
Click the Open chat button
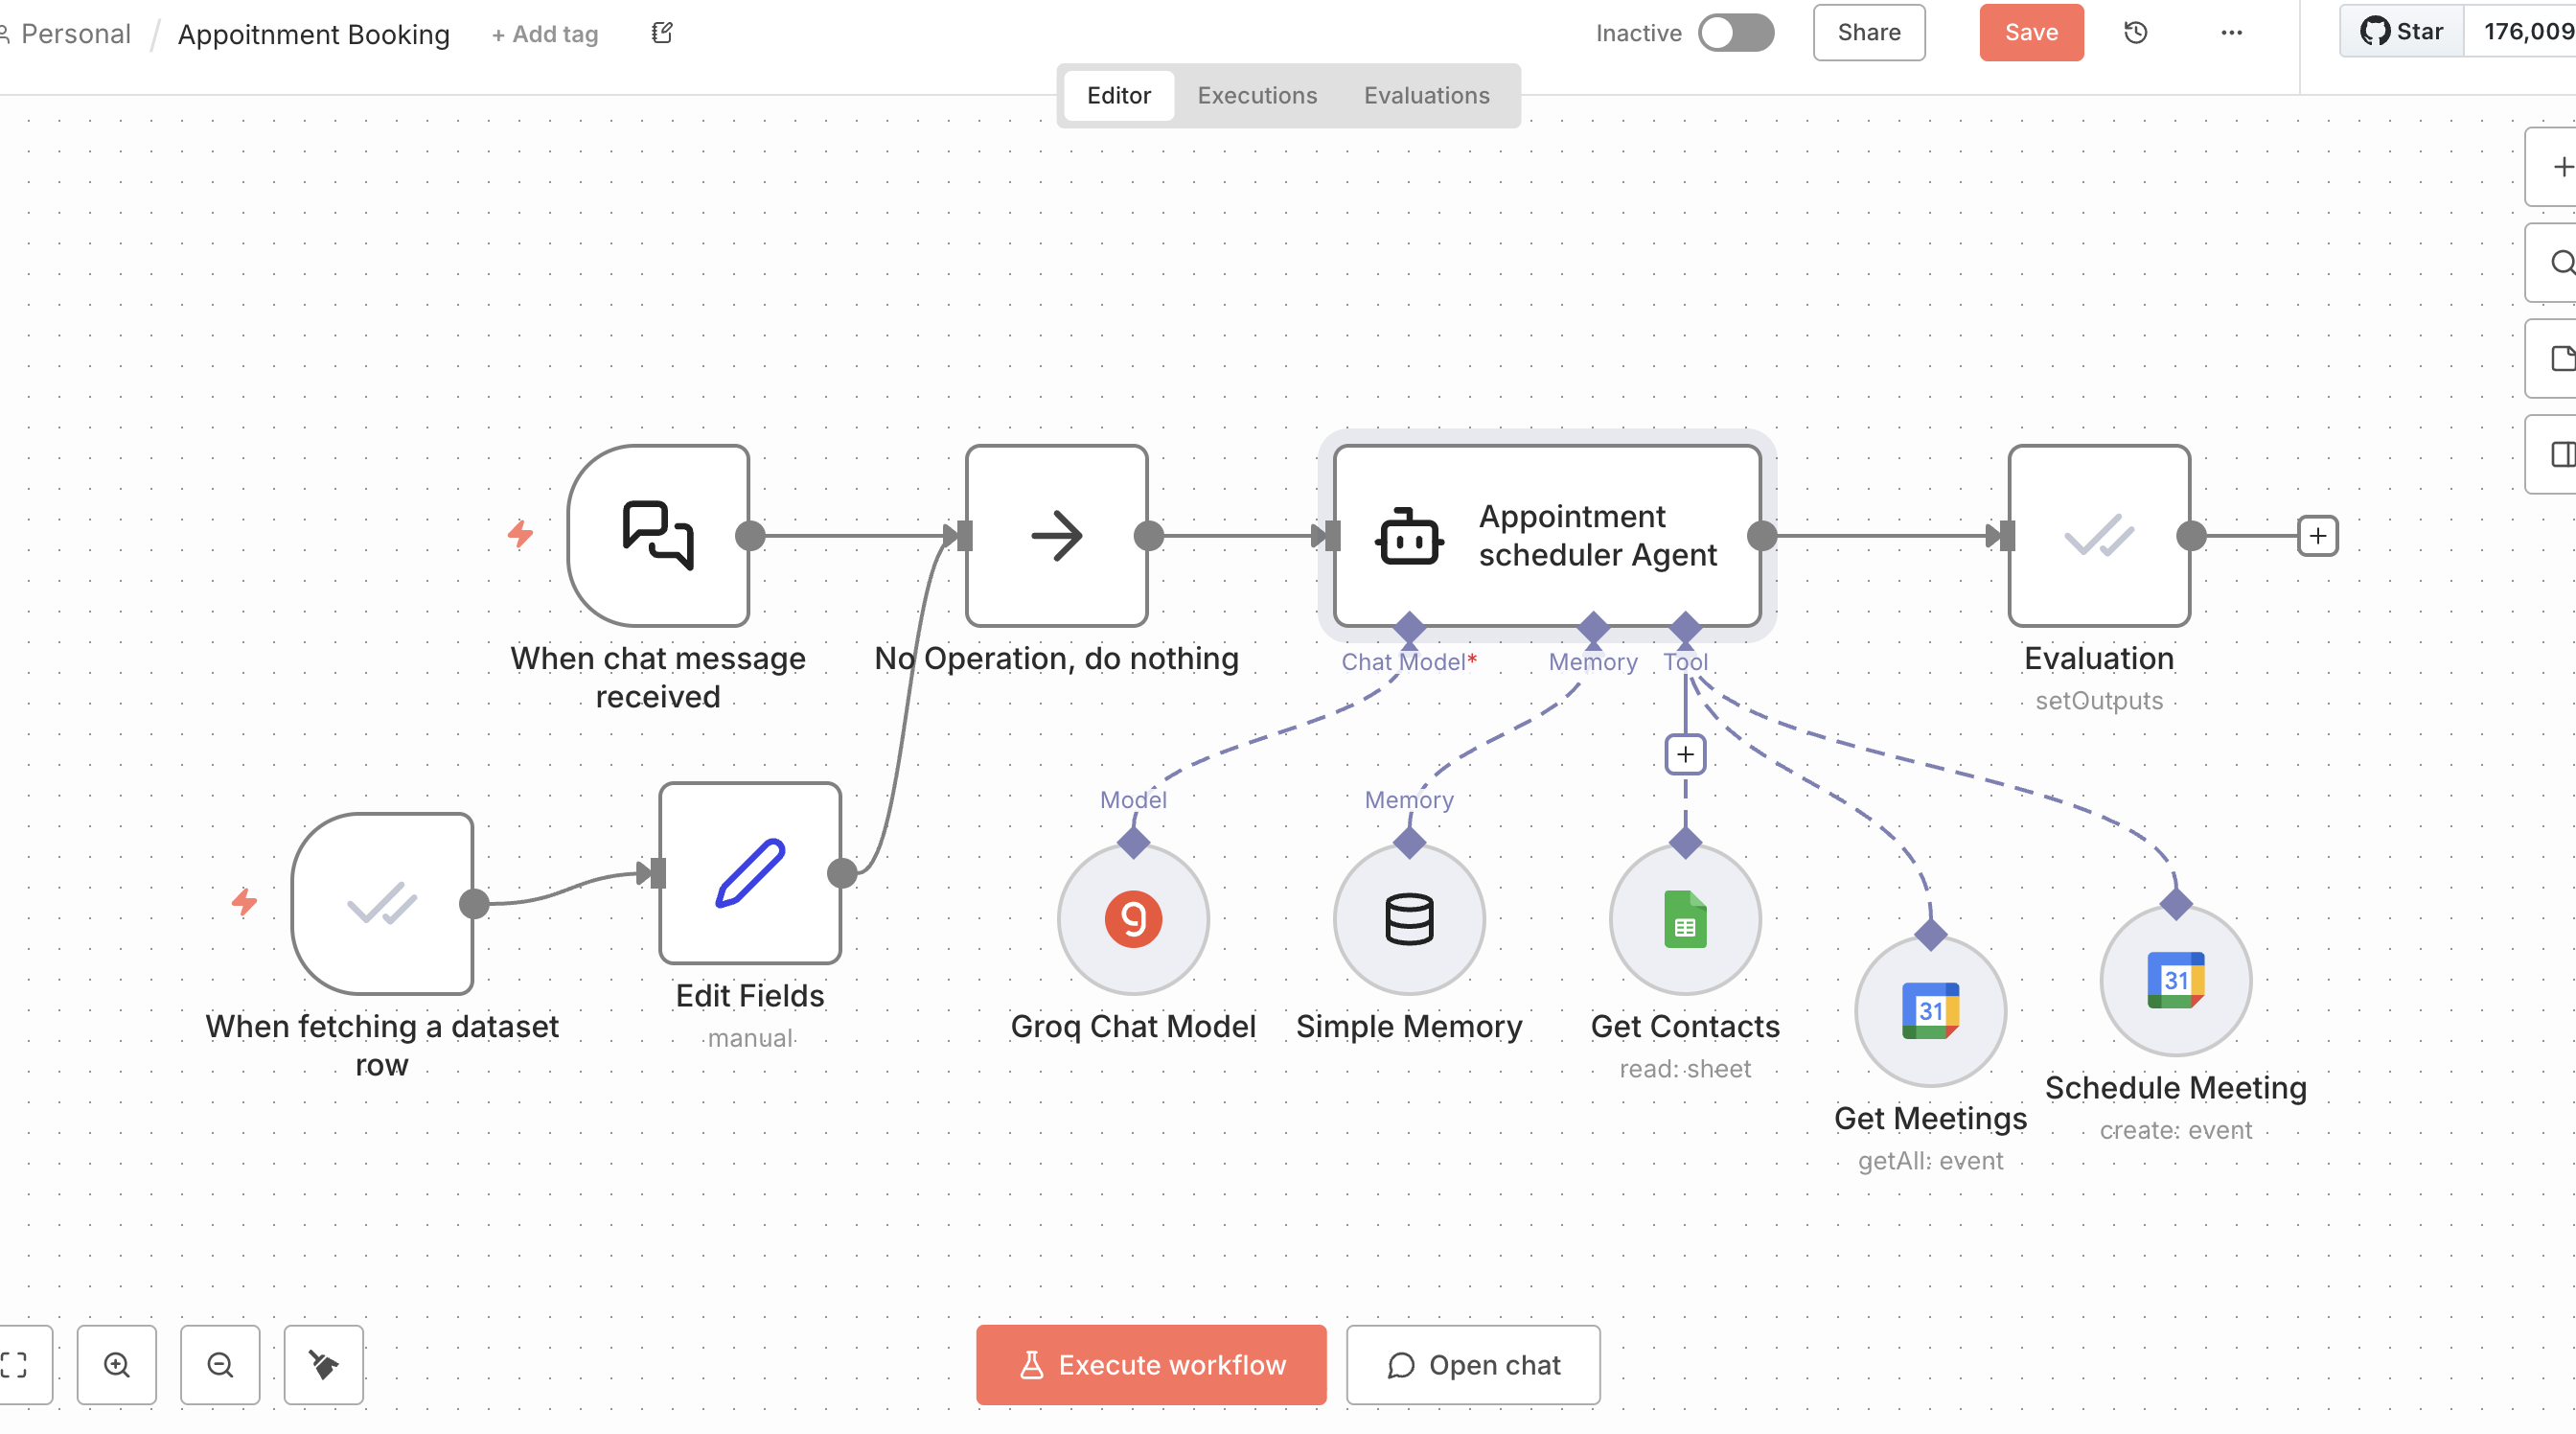pyautogui.click(x=1473, y=1364)
